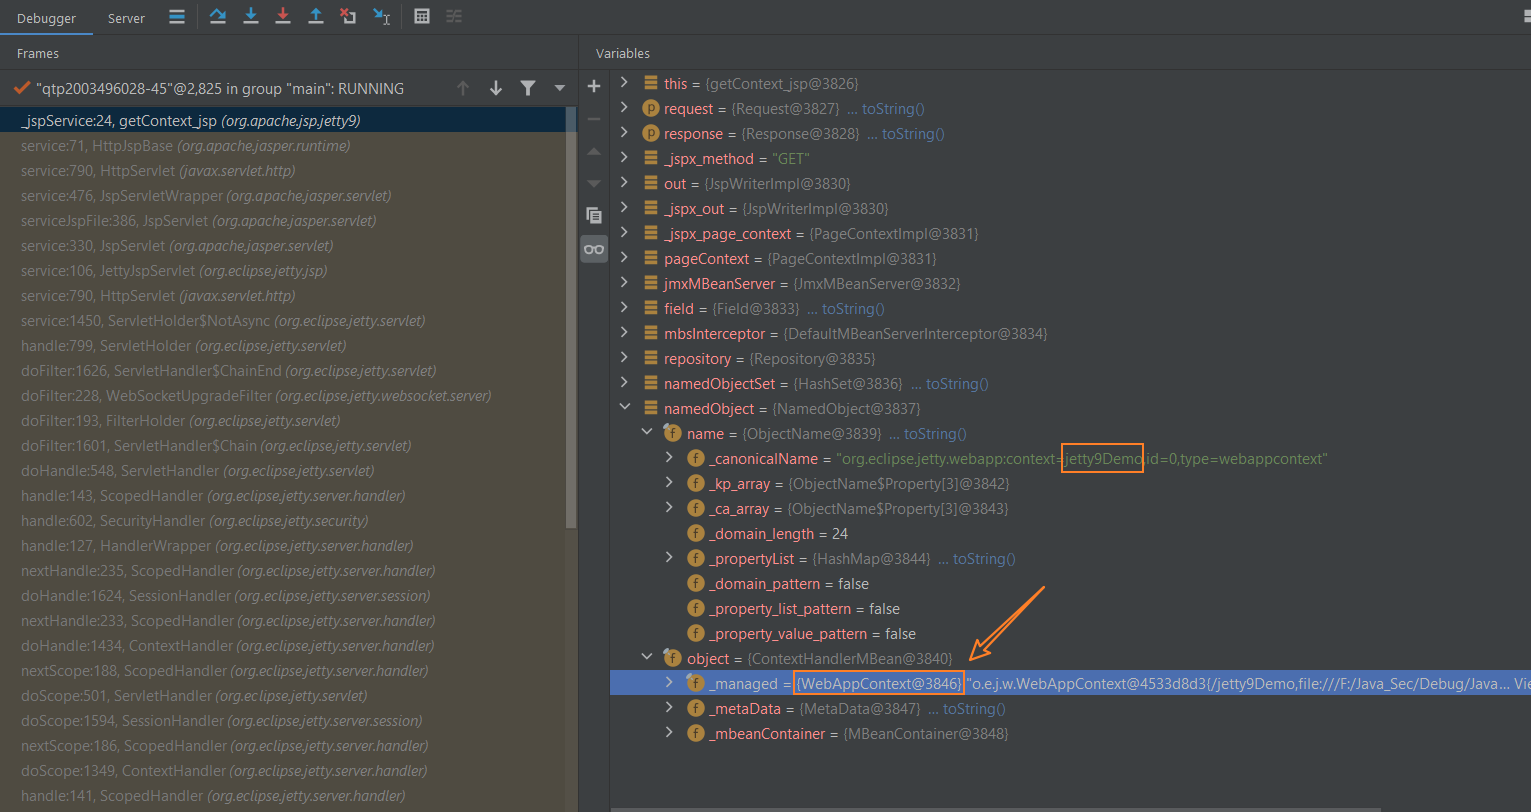This screenshot has height=812, width=1531.
Task: Click the Show Execution Point icon
Action: [x=176, y=16]
